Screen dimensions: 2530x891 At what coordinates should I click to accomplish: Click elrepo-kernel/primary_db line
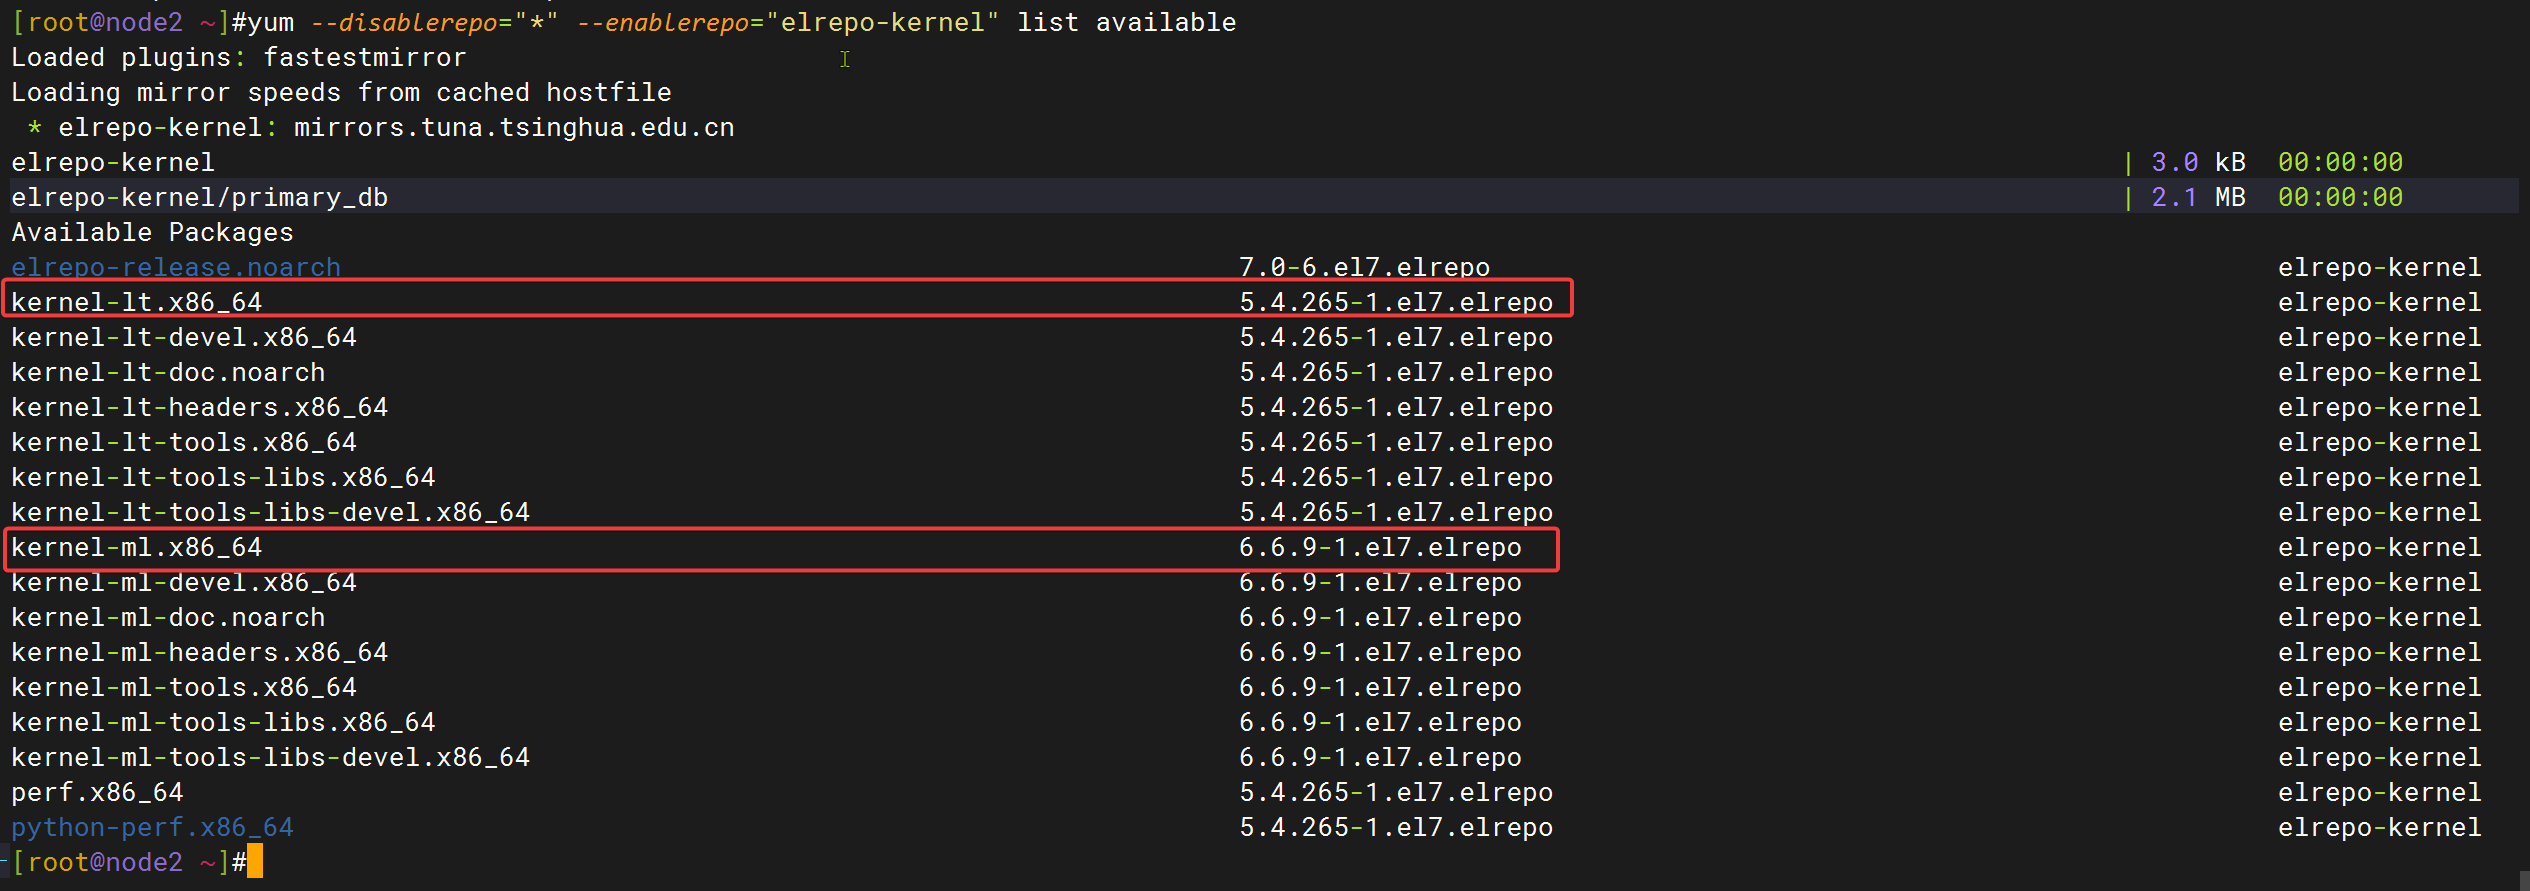(199, 197)
